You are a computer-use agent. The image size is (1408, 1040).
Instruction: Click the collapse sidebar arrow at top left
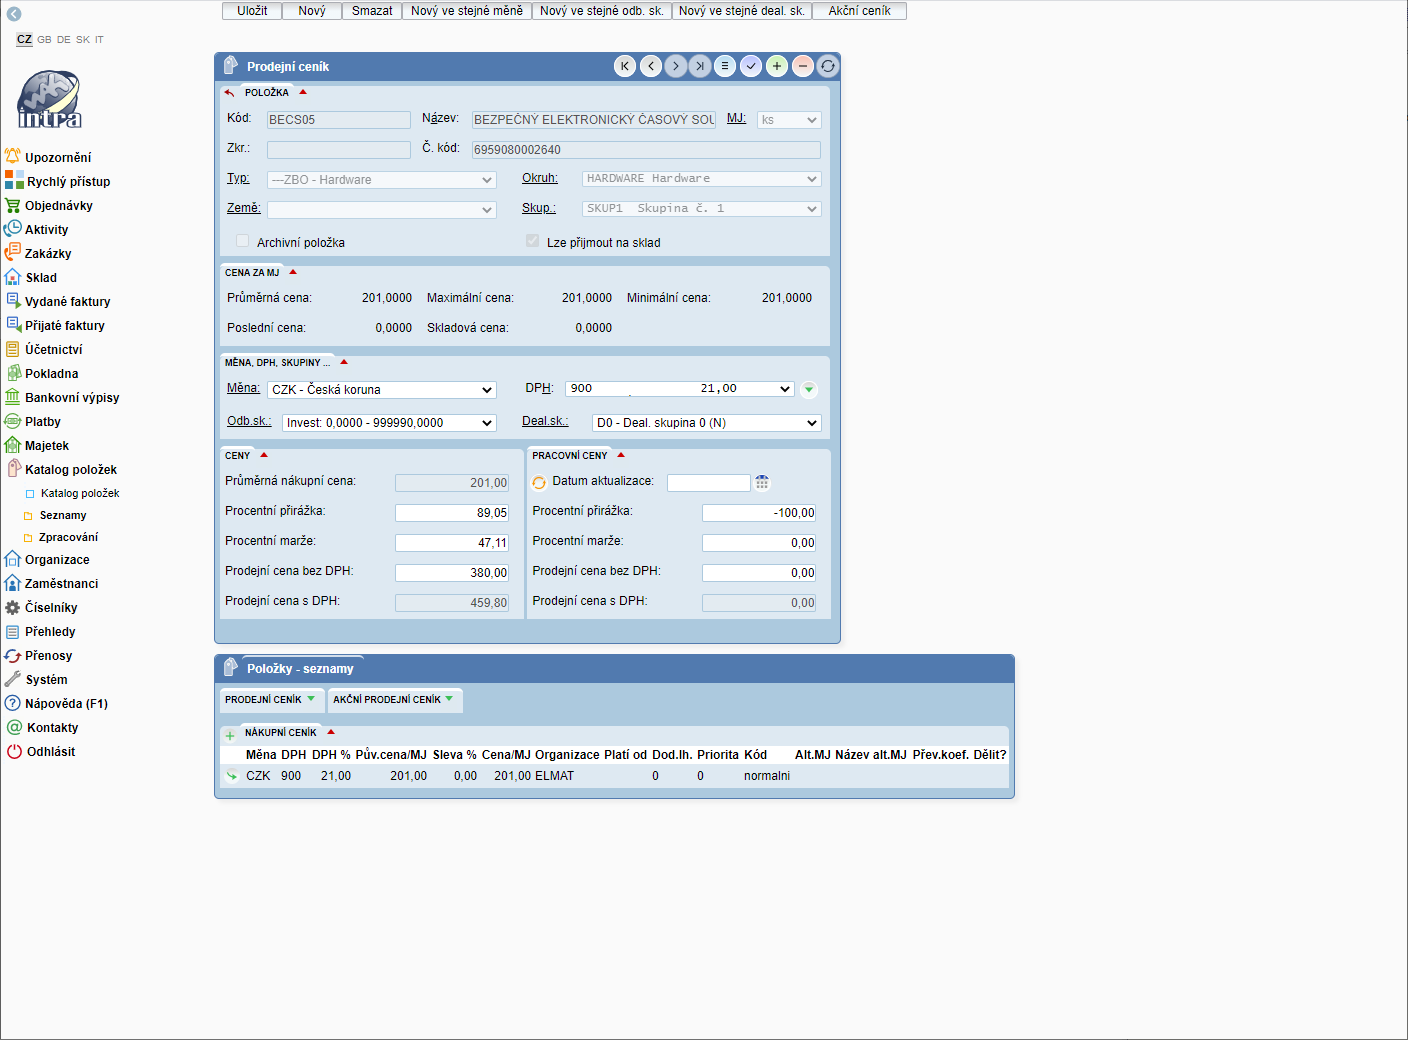pos(14,14)
